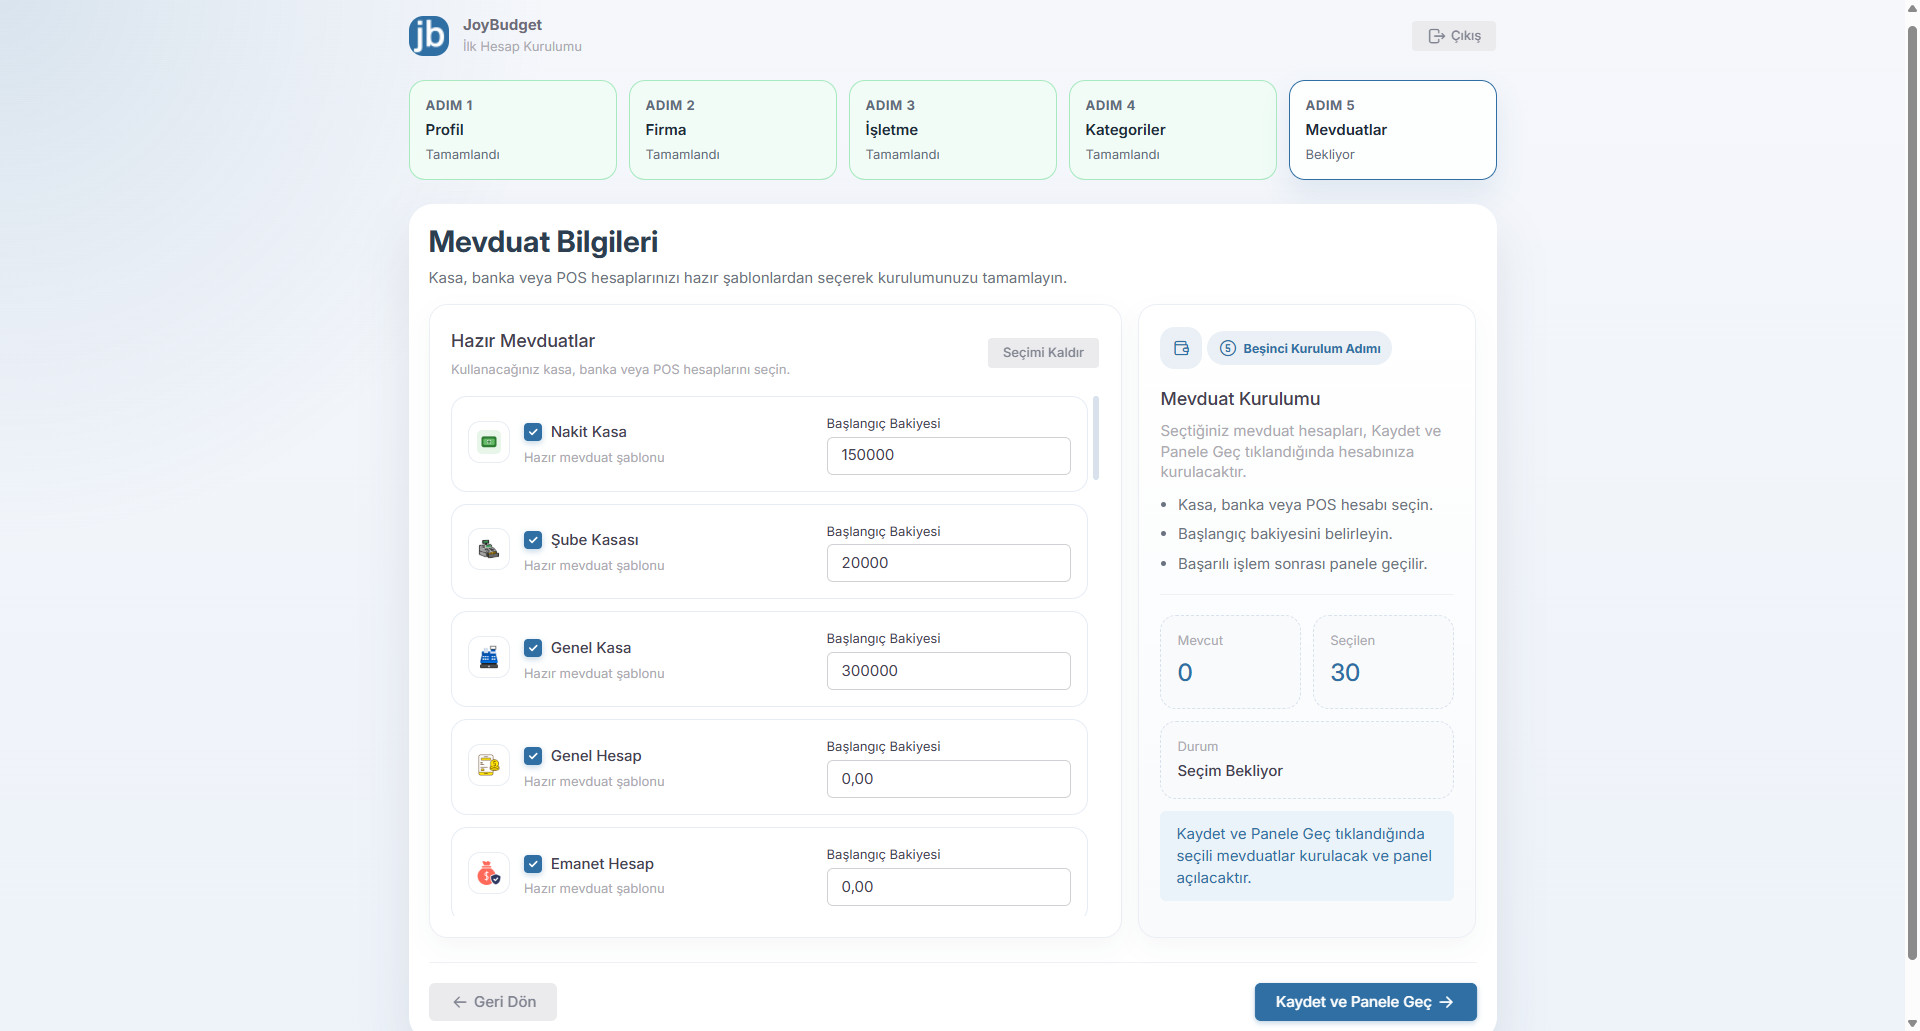The height and width of the screenshot is (1031, 1920).
Task: Click the Genel Hesap account icon
Action: (489, 765)
